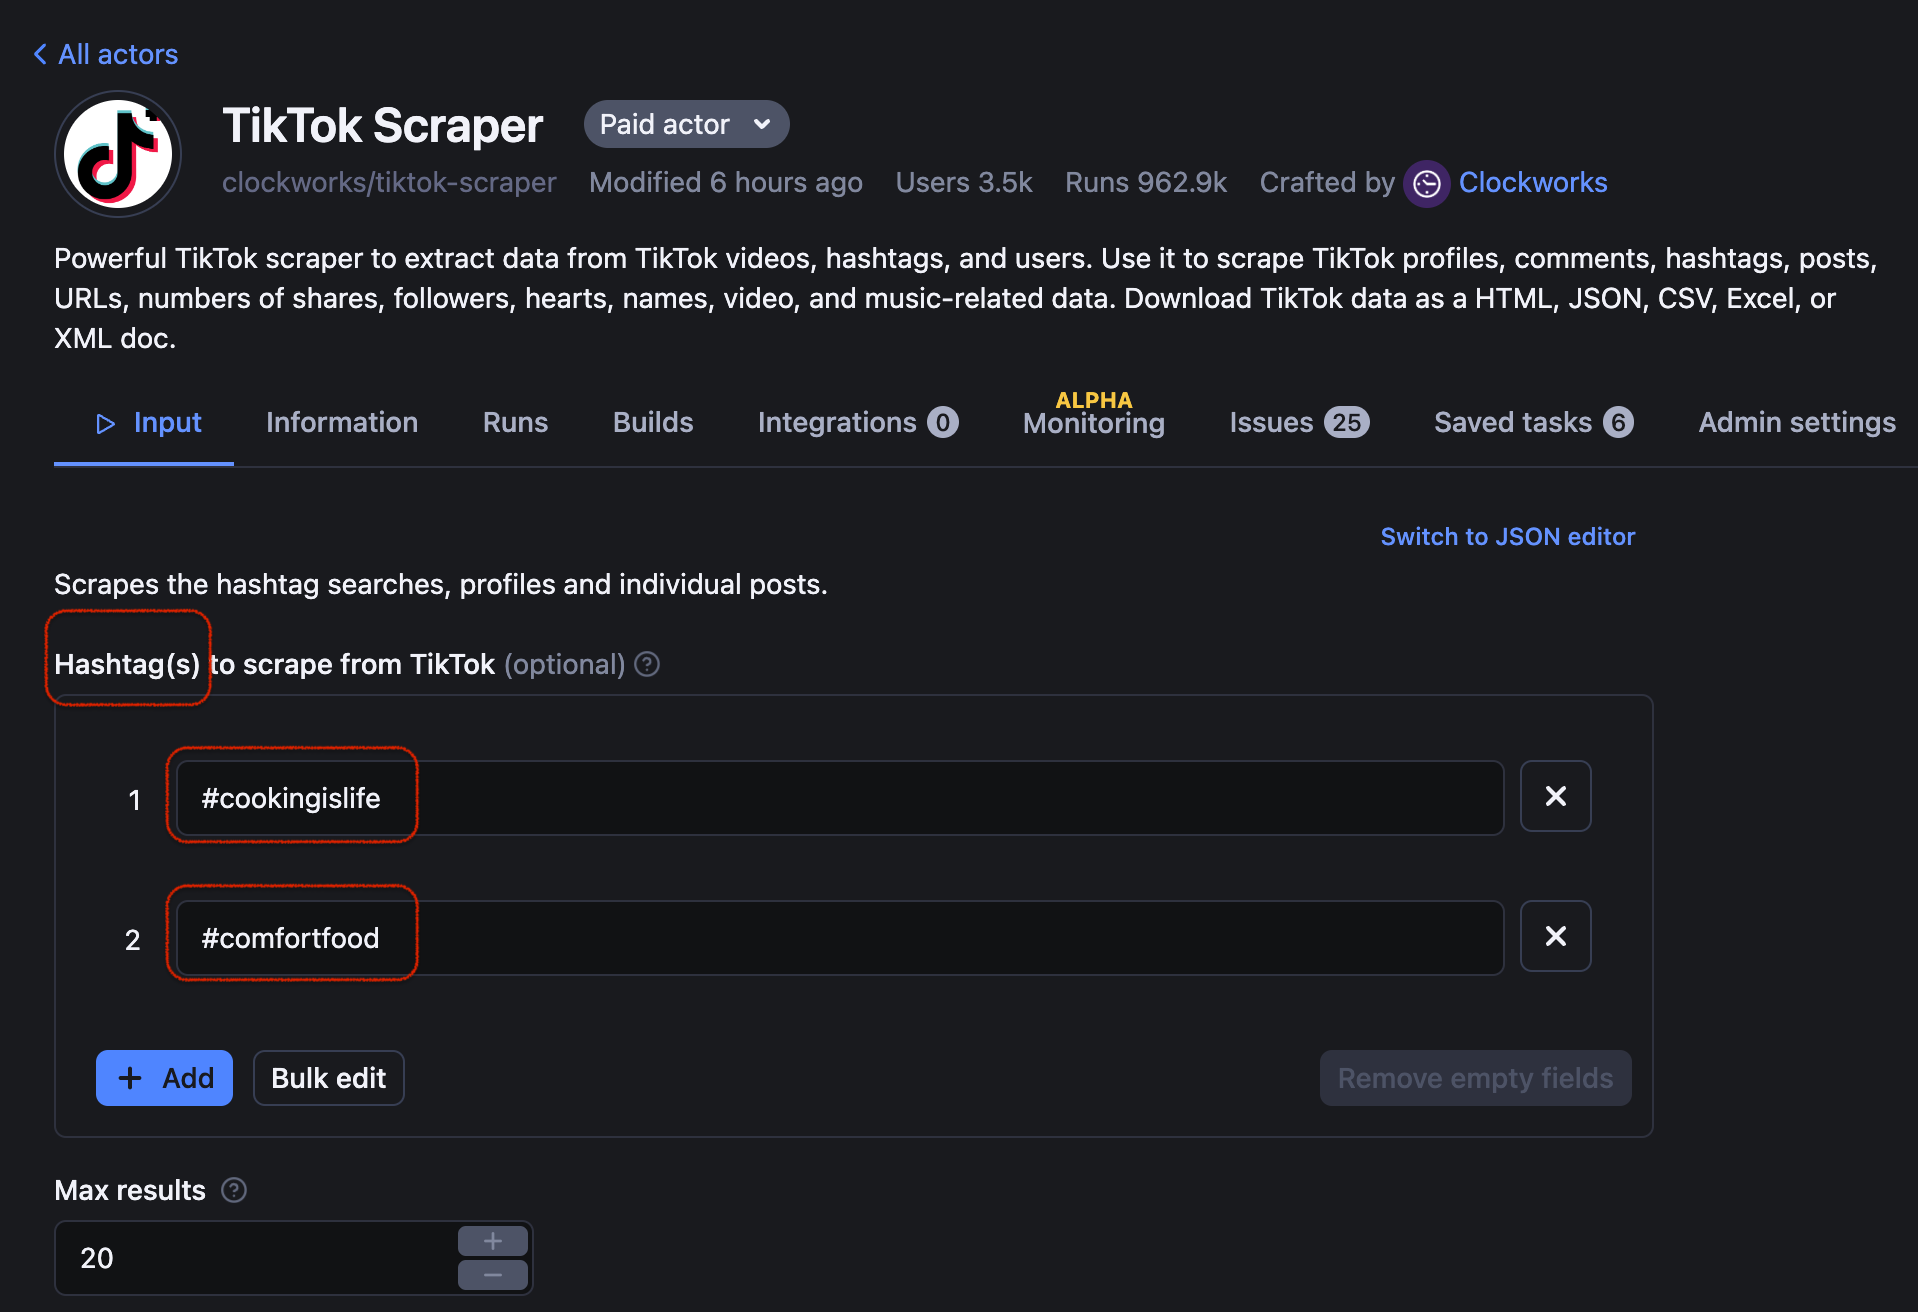This screenshot has width=1918, height=1312.
Task: Switch to the Runs tab
Action: tap(515, 422)
